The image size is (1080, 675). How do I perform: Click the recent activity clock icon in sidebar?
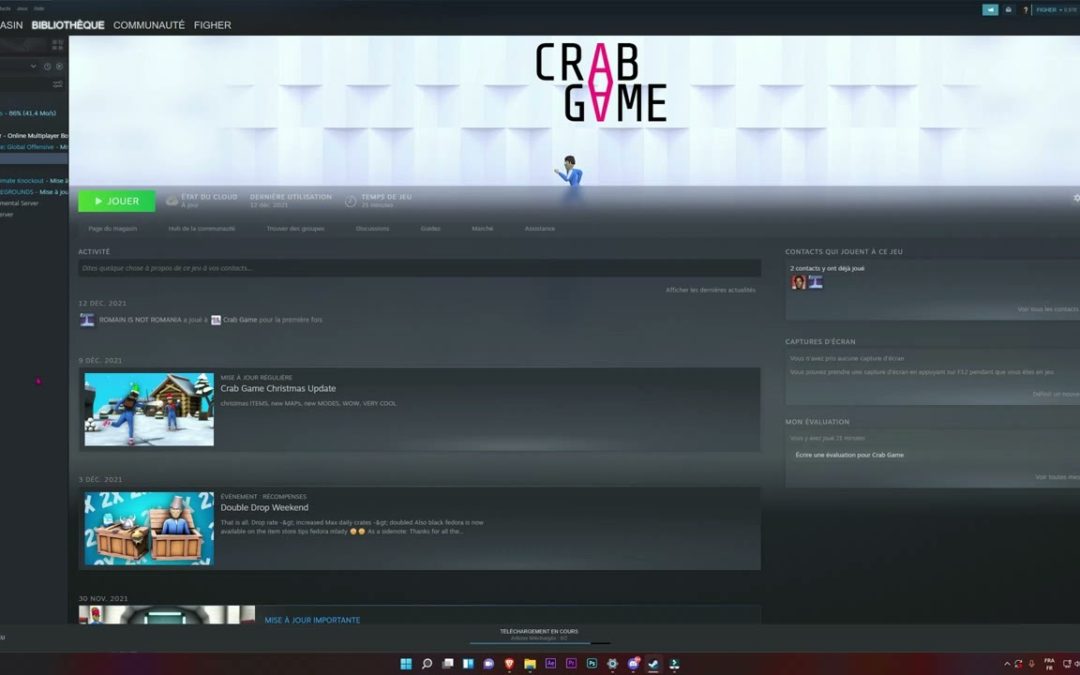48,66
